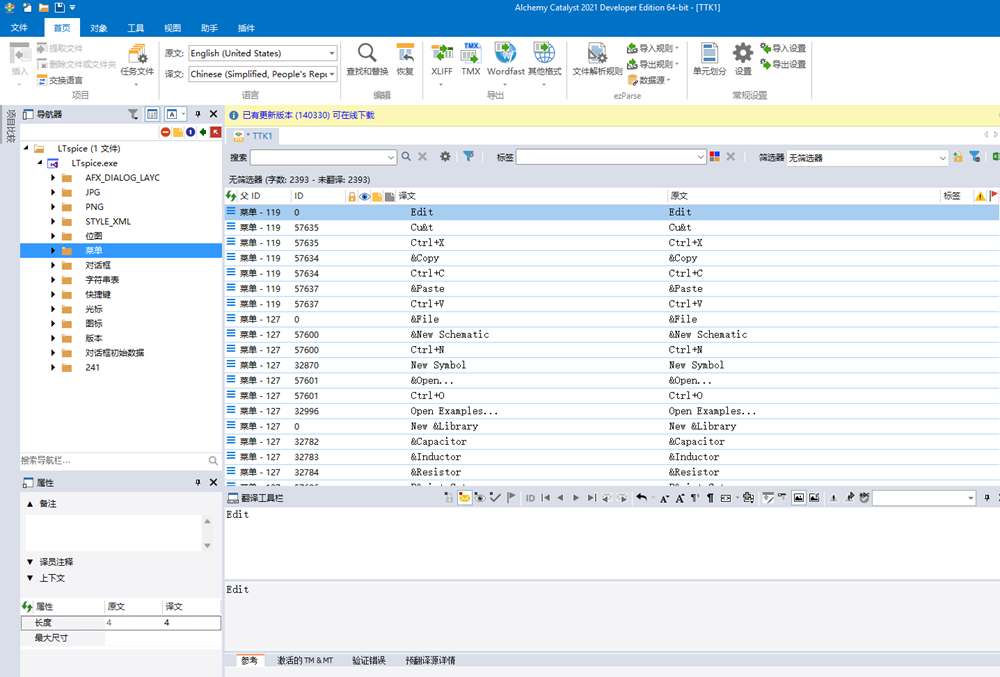Click the navigator filter funnel icon
The width and height of the screenshot is (1000, 677).
133,114
